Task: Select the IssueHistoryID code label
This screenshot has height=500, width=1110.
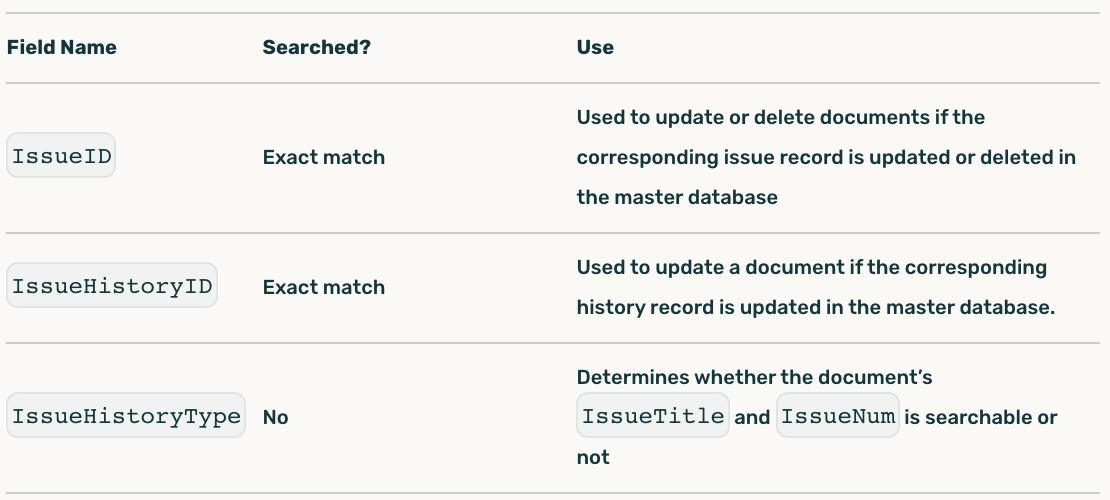Action: click(112, 287)
